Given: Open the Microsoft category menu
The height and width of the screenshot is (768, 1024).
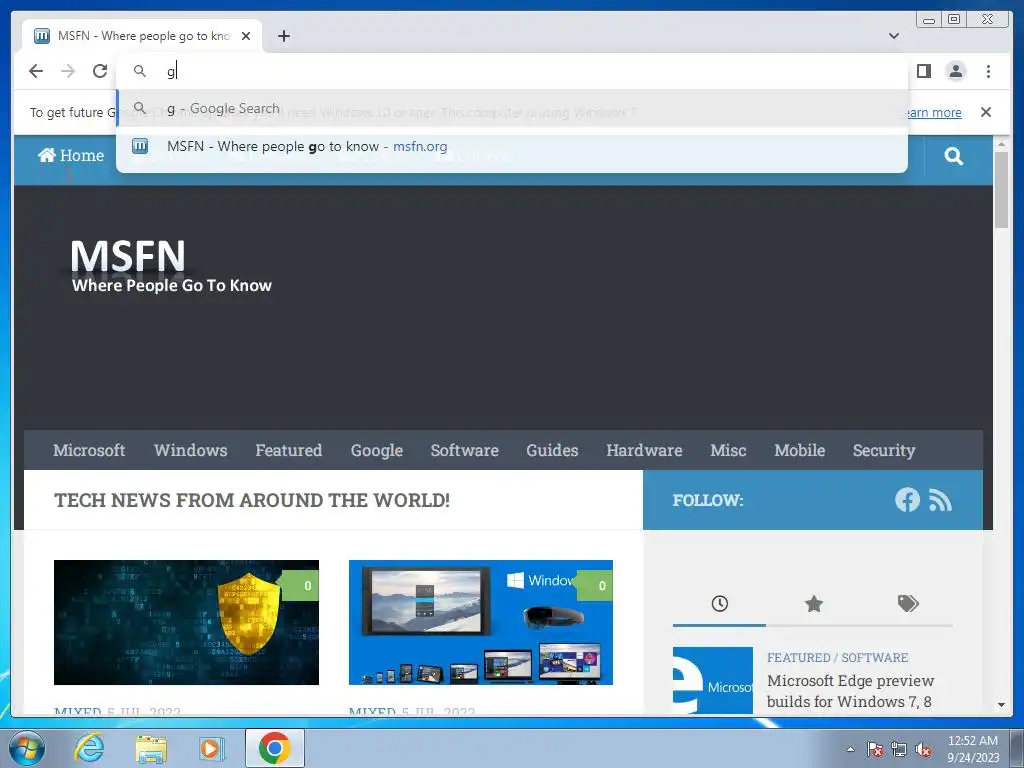Looking at the screenshot, I should coord(89,450).
